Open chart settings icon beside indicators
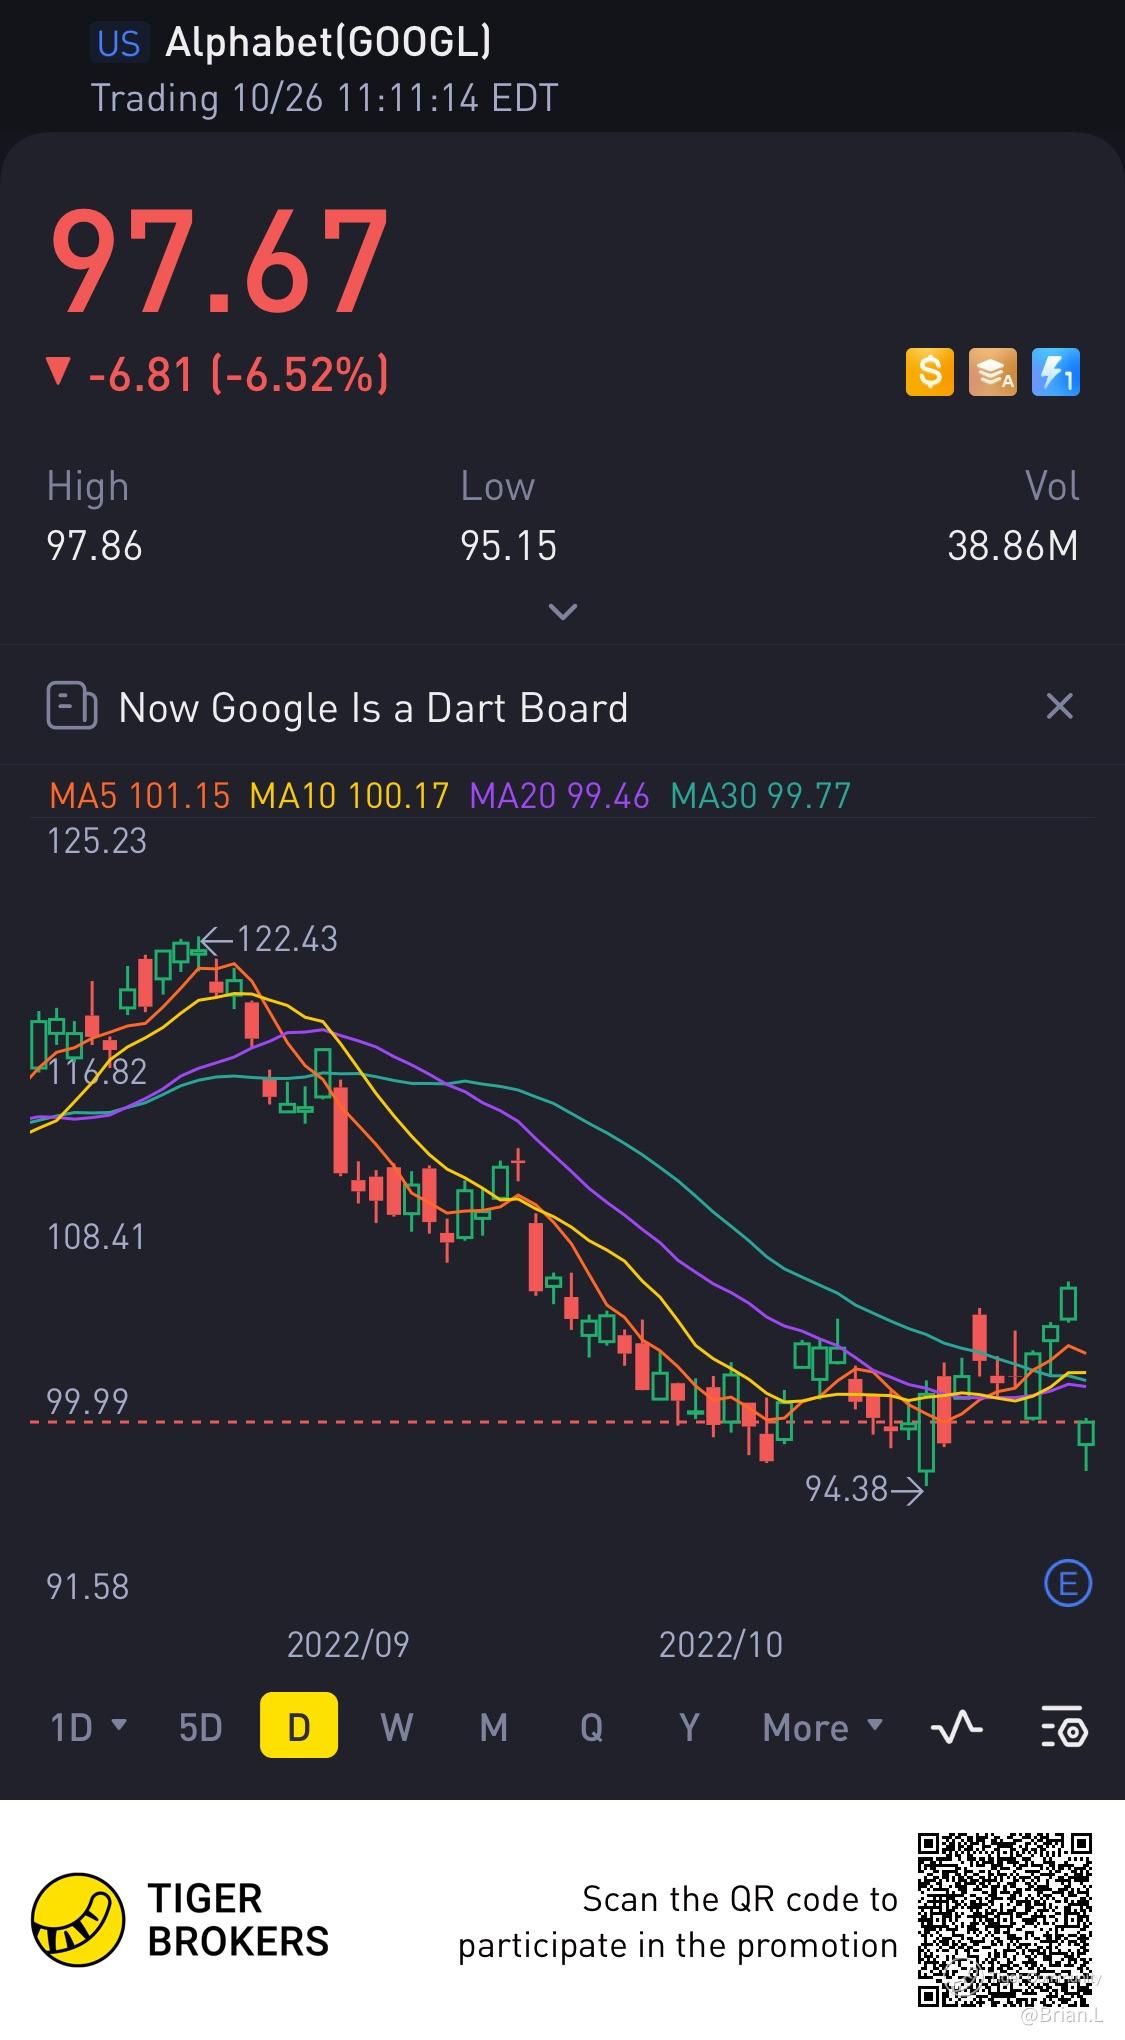This screenshot has width=1125, height=2040. [1064, 1727]
